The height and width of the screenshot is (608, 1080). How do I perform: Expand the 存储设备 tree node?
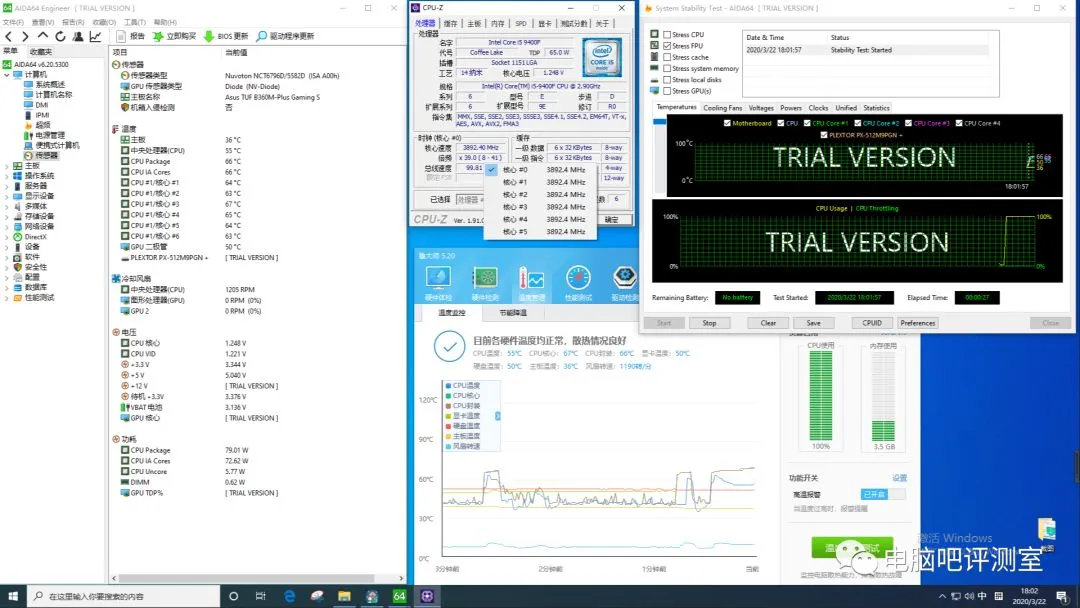[7, 216]
